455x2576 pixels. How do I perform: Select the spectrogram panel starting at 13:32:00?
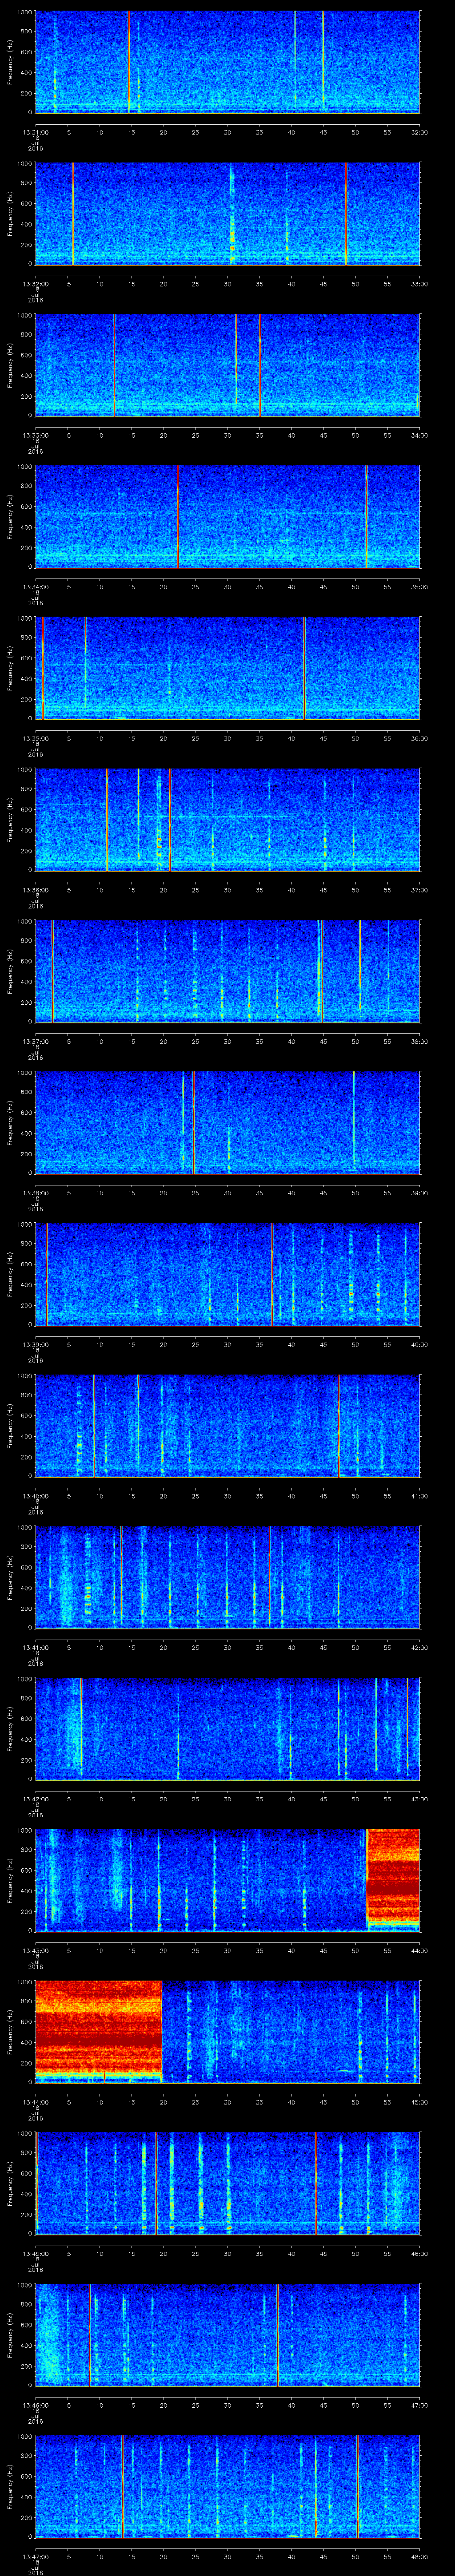coord(228,214)
